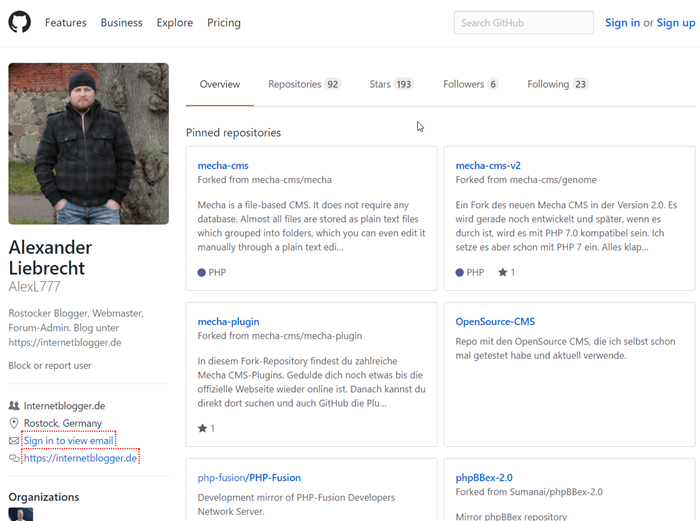Open the mecha-cms-v2 repository link
Screen dimensions: 700x521
488,165
